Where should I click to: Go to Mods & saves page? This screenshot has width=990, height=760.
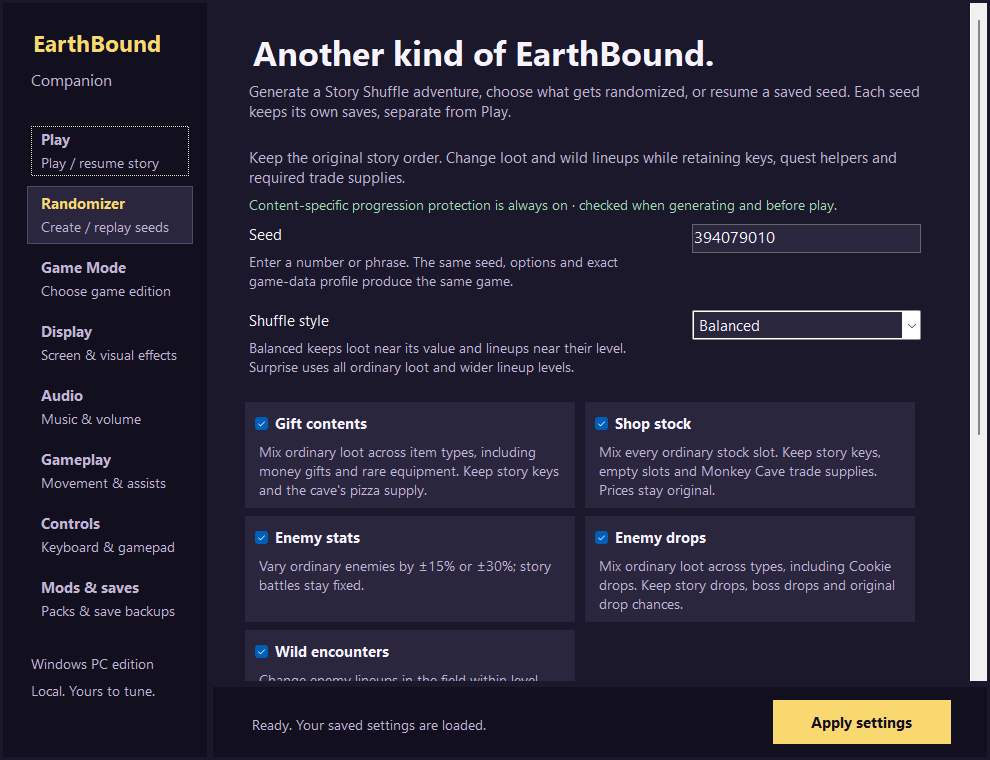tap(110, 599)
